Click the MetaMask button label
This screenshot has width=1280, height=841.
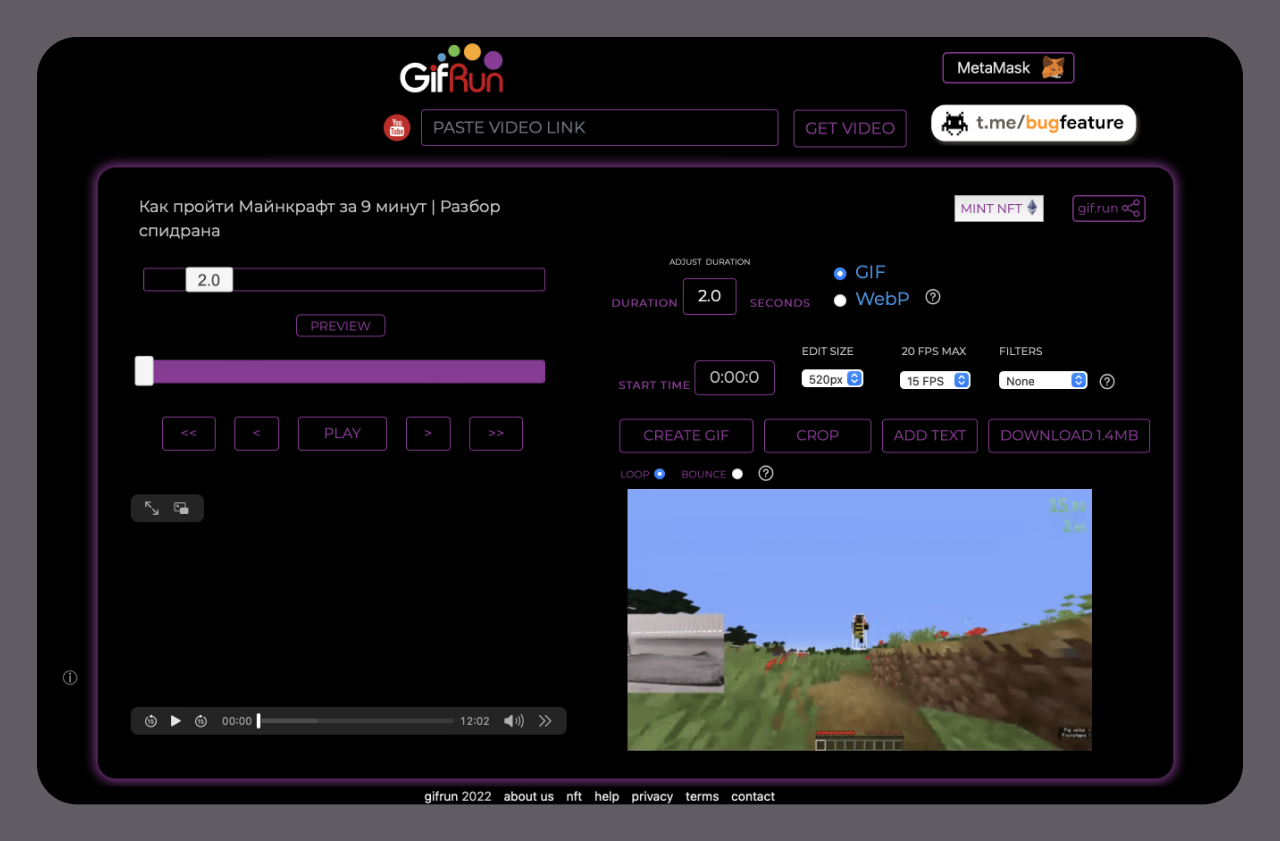[993, 68]
